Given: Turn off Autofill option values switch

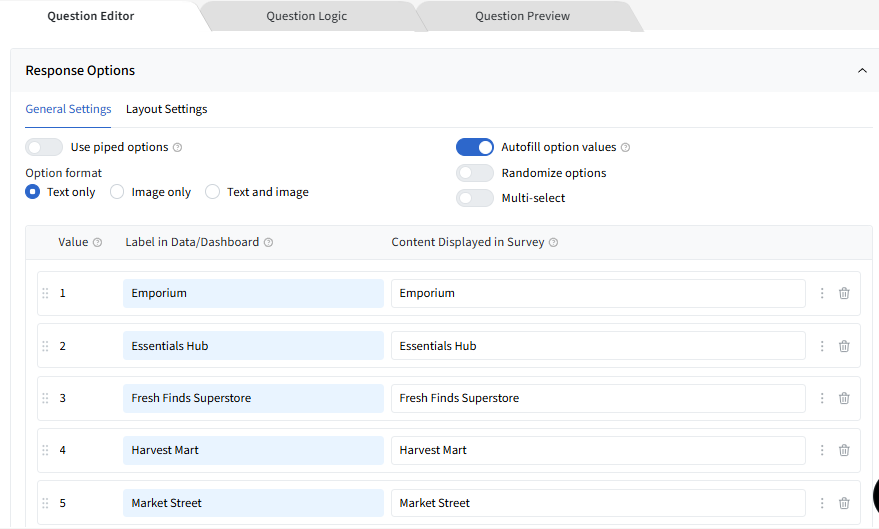Looking at the screenshot, I should coord(475,147).
